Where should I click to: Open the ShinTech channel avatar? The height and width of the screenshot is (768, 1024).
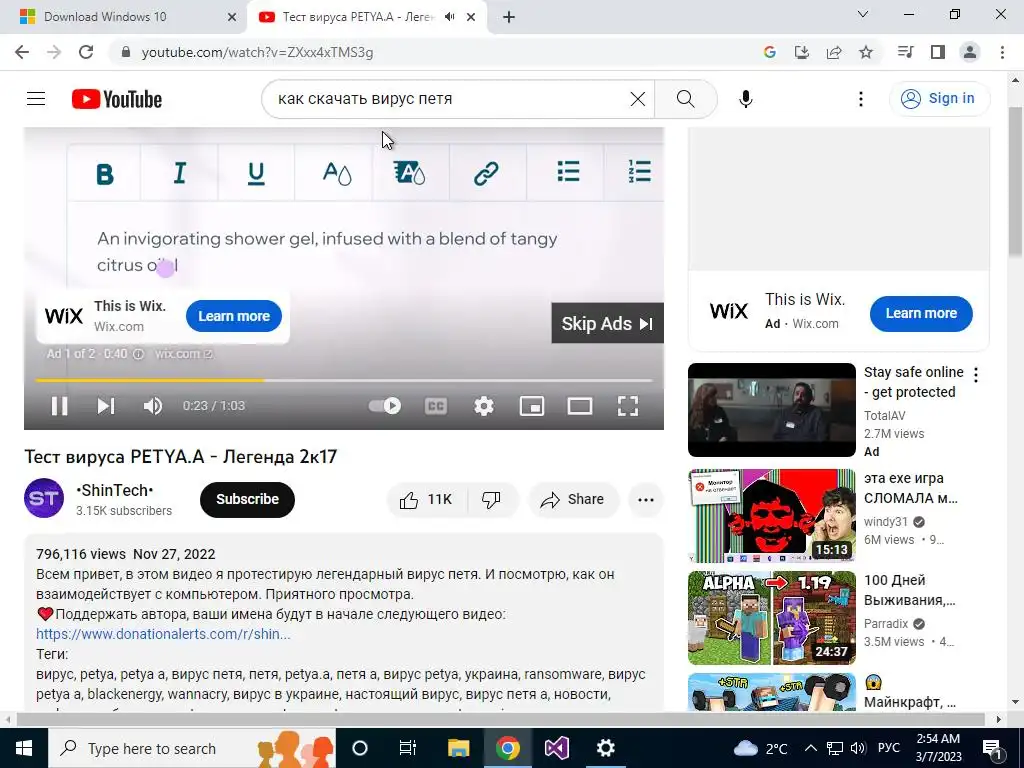click(x=44, y=498)
